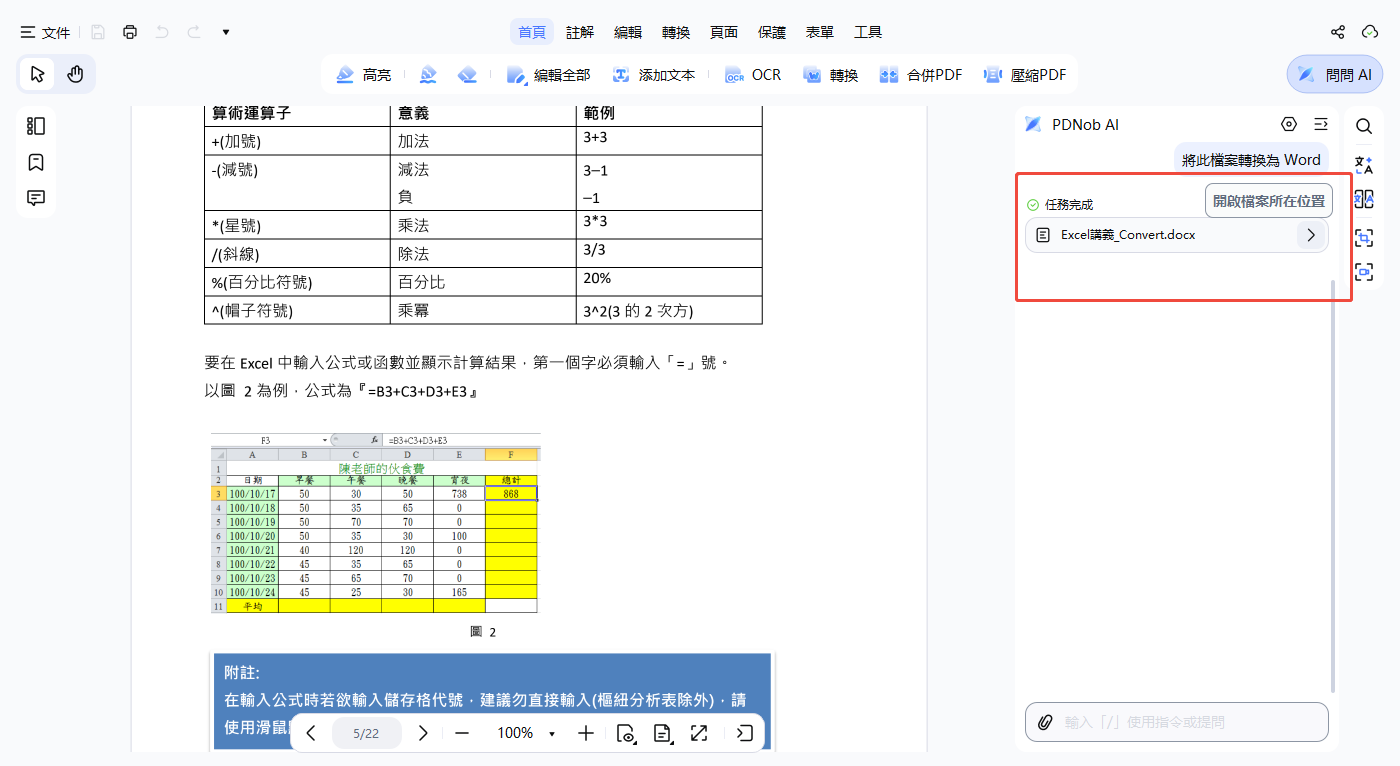Switch to the 首頁 tab
The width and height of the screenshot is (1400, 766).
click(x=532, y=32)
